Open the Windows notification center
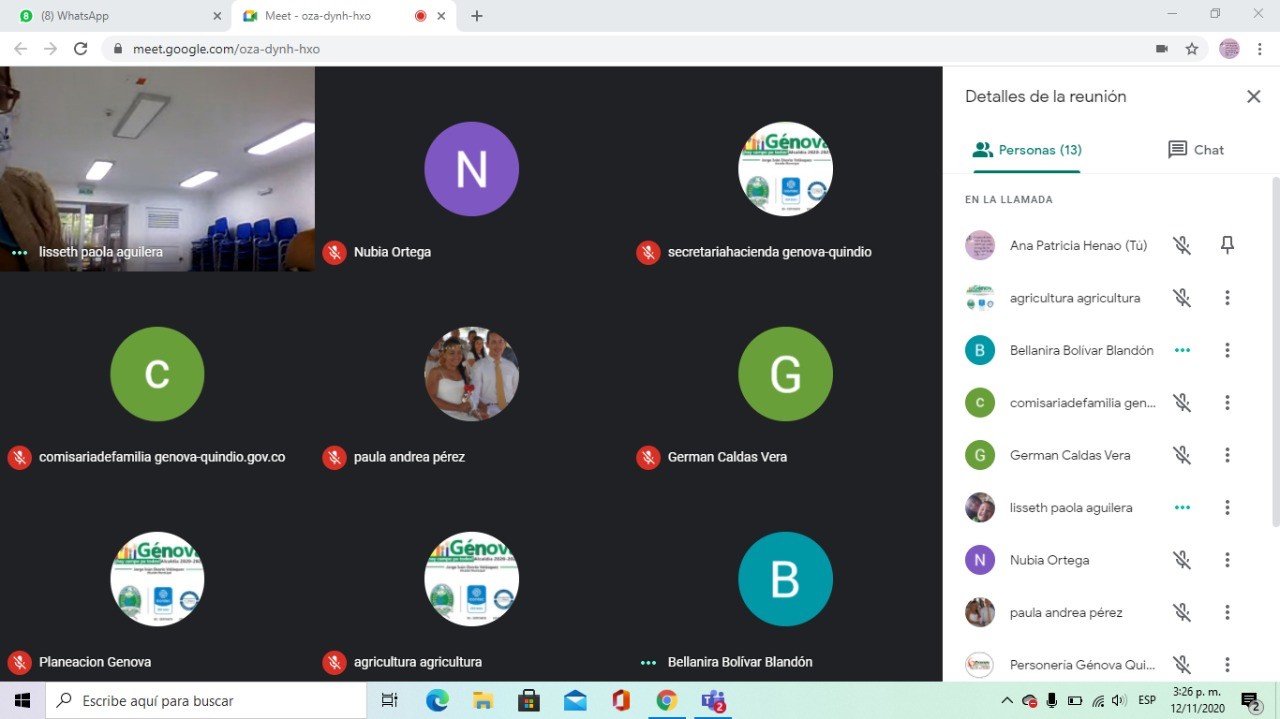This screenshot has height=719, width=1280. click(1250, 701)
